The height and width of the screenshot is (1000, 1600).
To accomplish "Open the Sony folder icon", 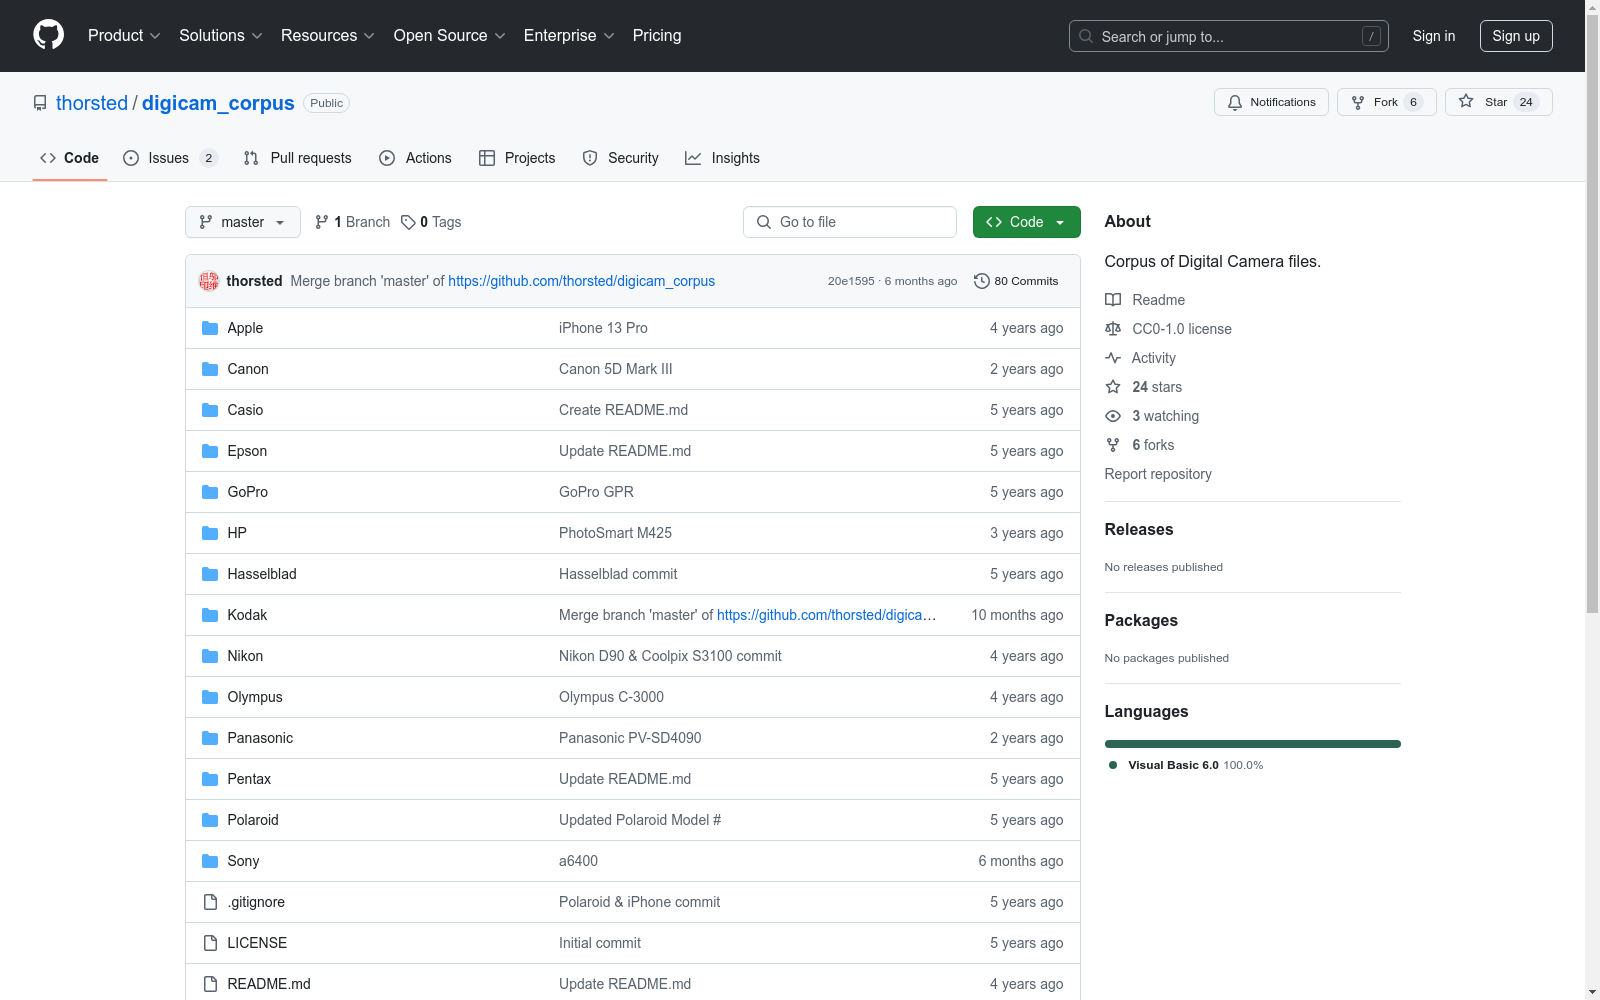I will click(210, 861).
